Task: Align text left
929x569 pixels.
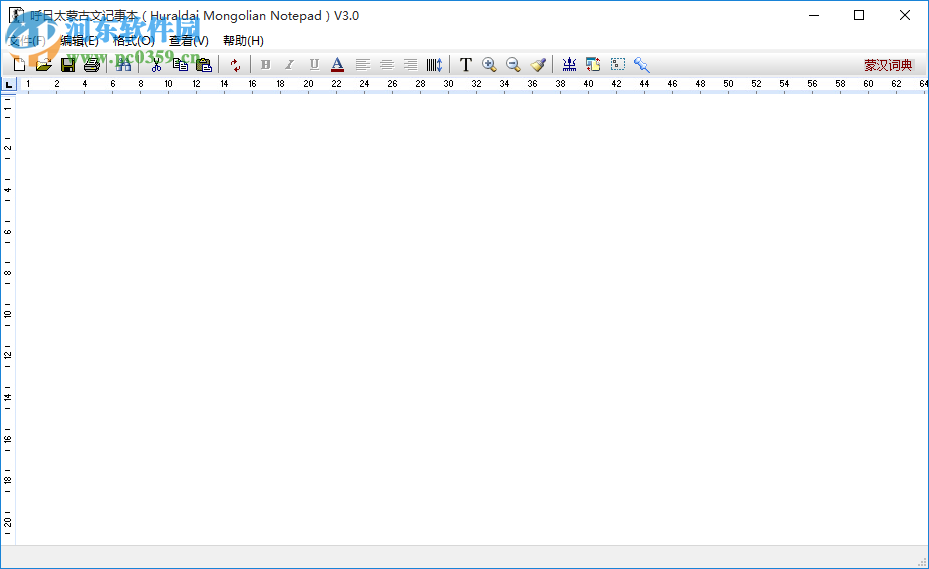Action: pyautogui.click(x=362, y=65)
